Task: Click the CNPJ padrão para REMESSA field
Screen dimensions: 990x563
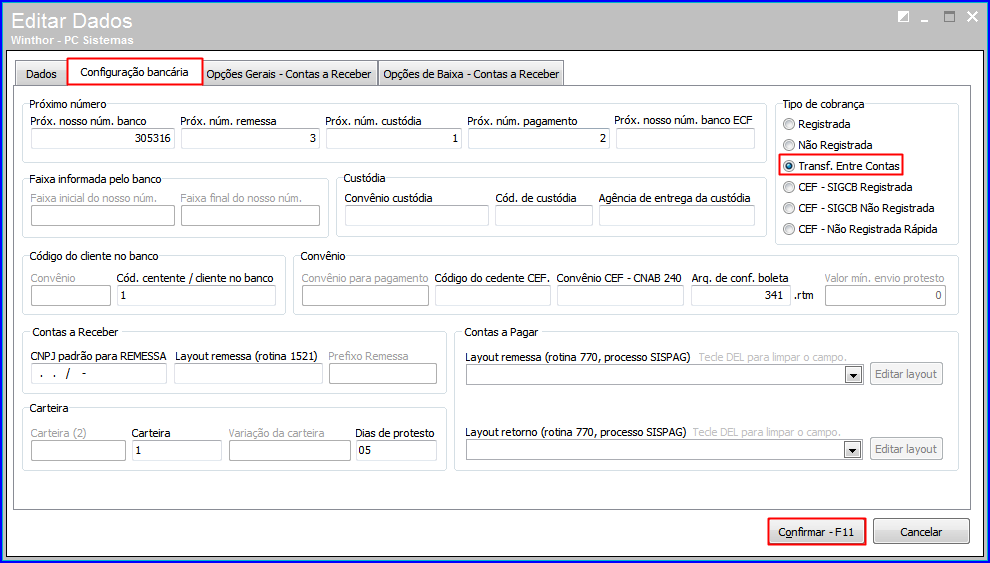Action: [98, 374]
